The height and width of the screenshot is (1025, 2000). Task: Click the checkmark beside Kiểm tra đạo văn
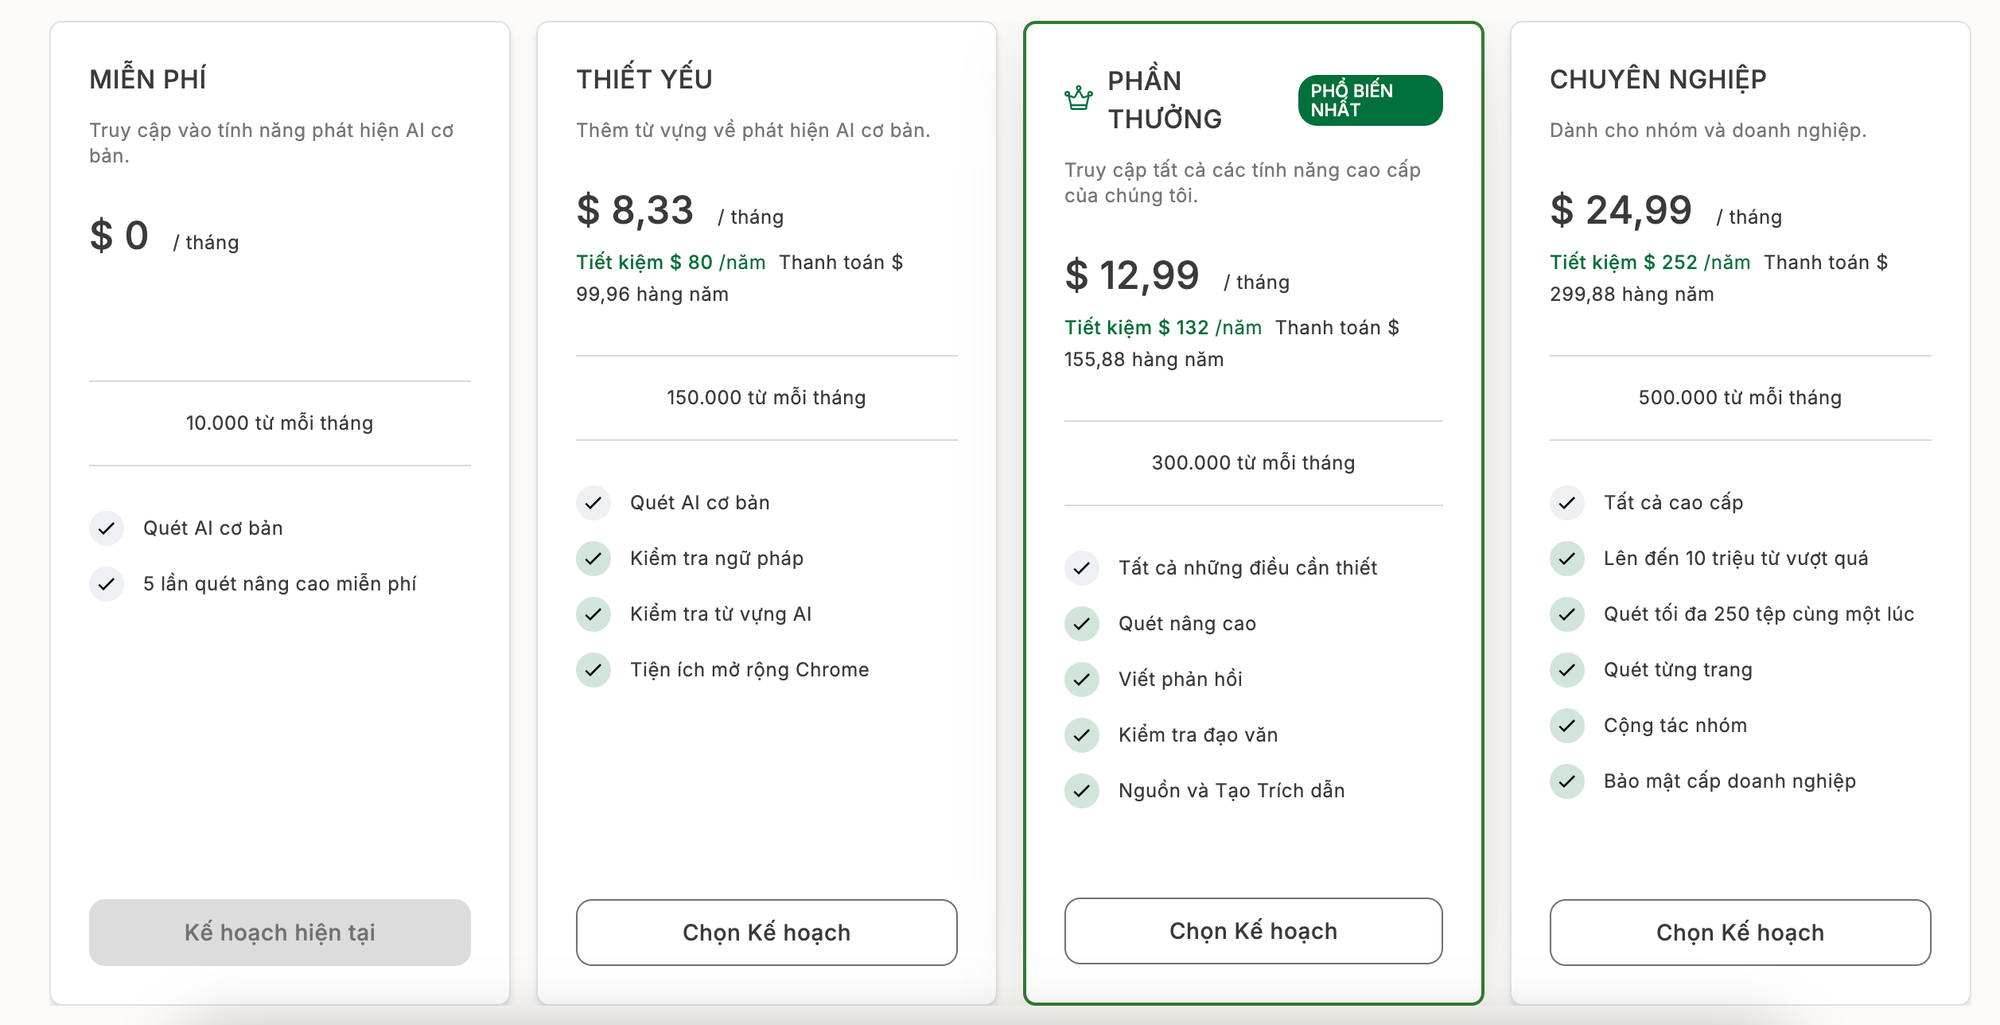click(x=1081, y=735)
